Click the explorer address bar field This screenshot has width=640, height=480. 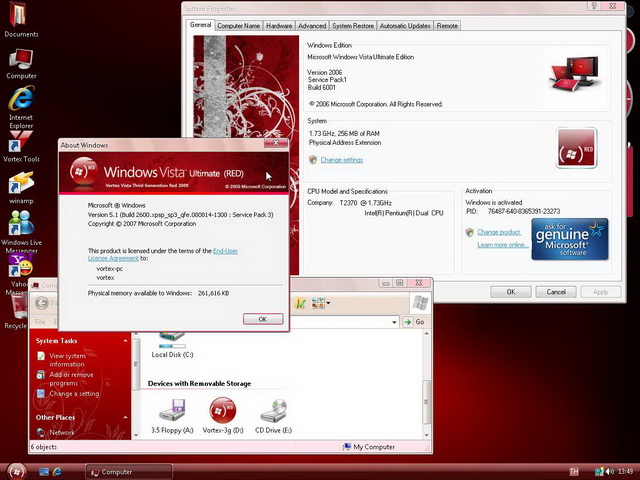point(344,322)
